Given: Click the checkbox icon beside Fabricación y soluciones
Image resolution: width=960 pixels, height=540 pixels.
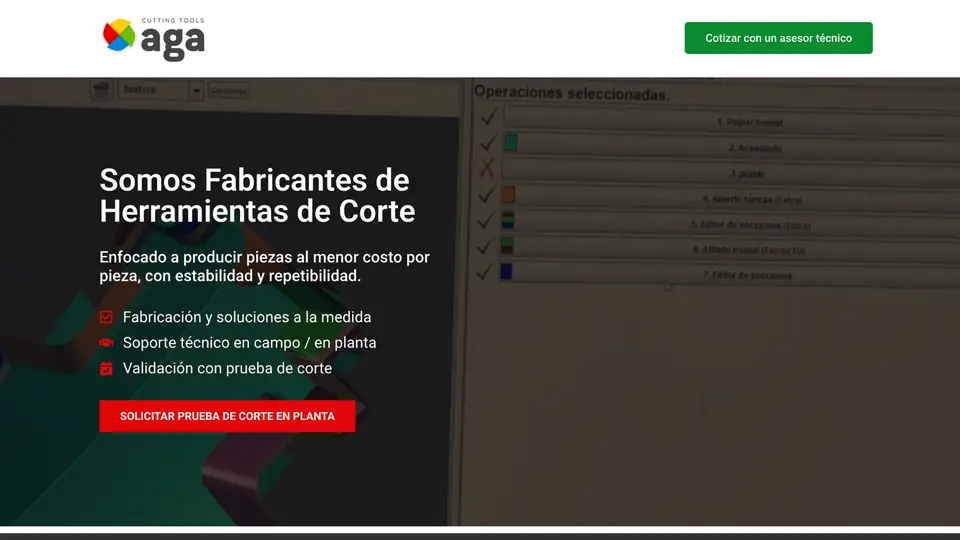Looking at the screenshot, I should (106, 317).
